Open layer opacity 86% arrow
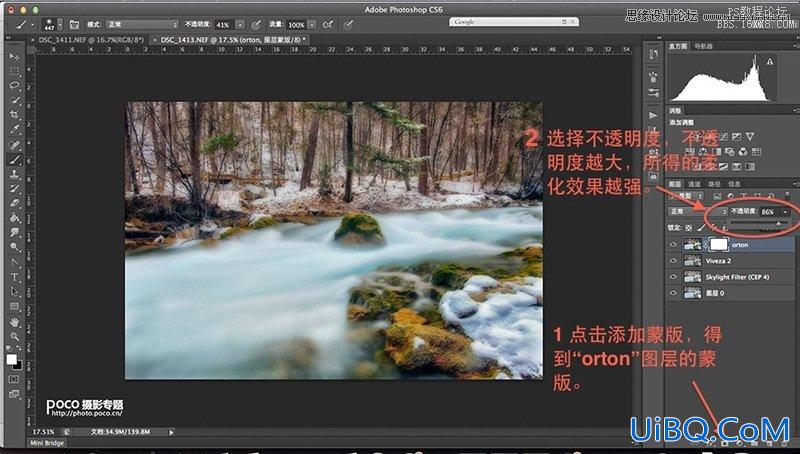Image resolution: width=800 pixels, height=454 pixels. coord(785,211)
